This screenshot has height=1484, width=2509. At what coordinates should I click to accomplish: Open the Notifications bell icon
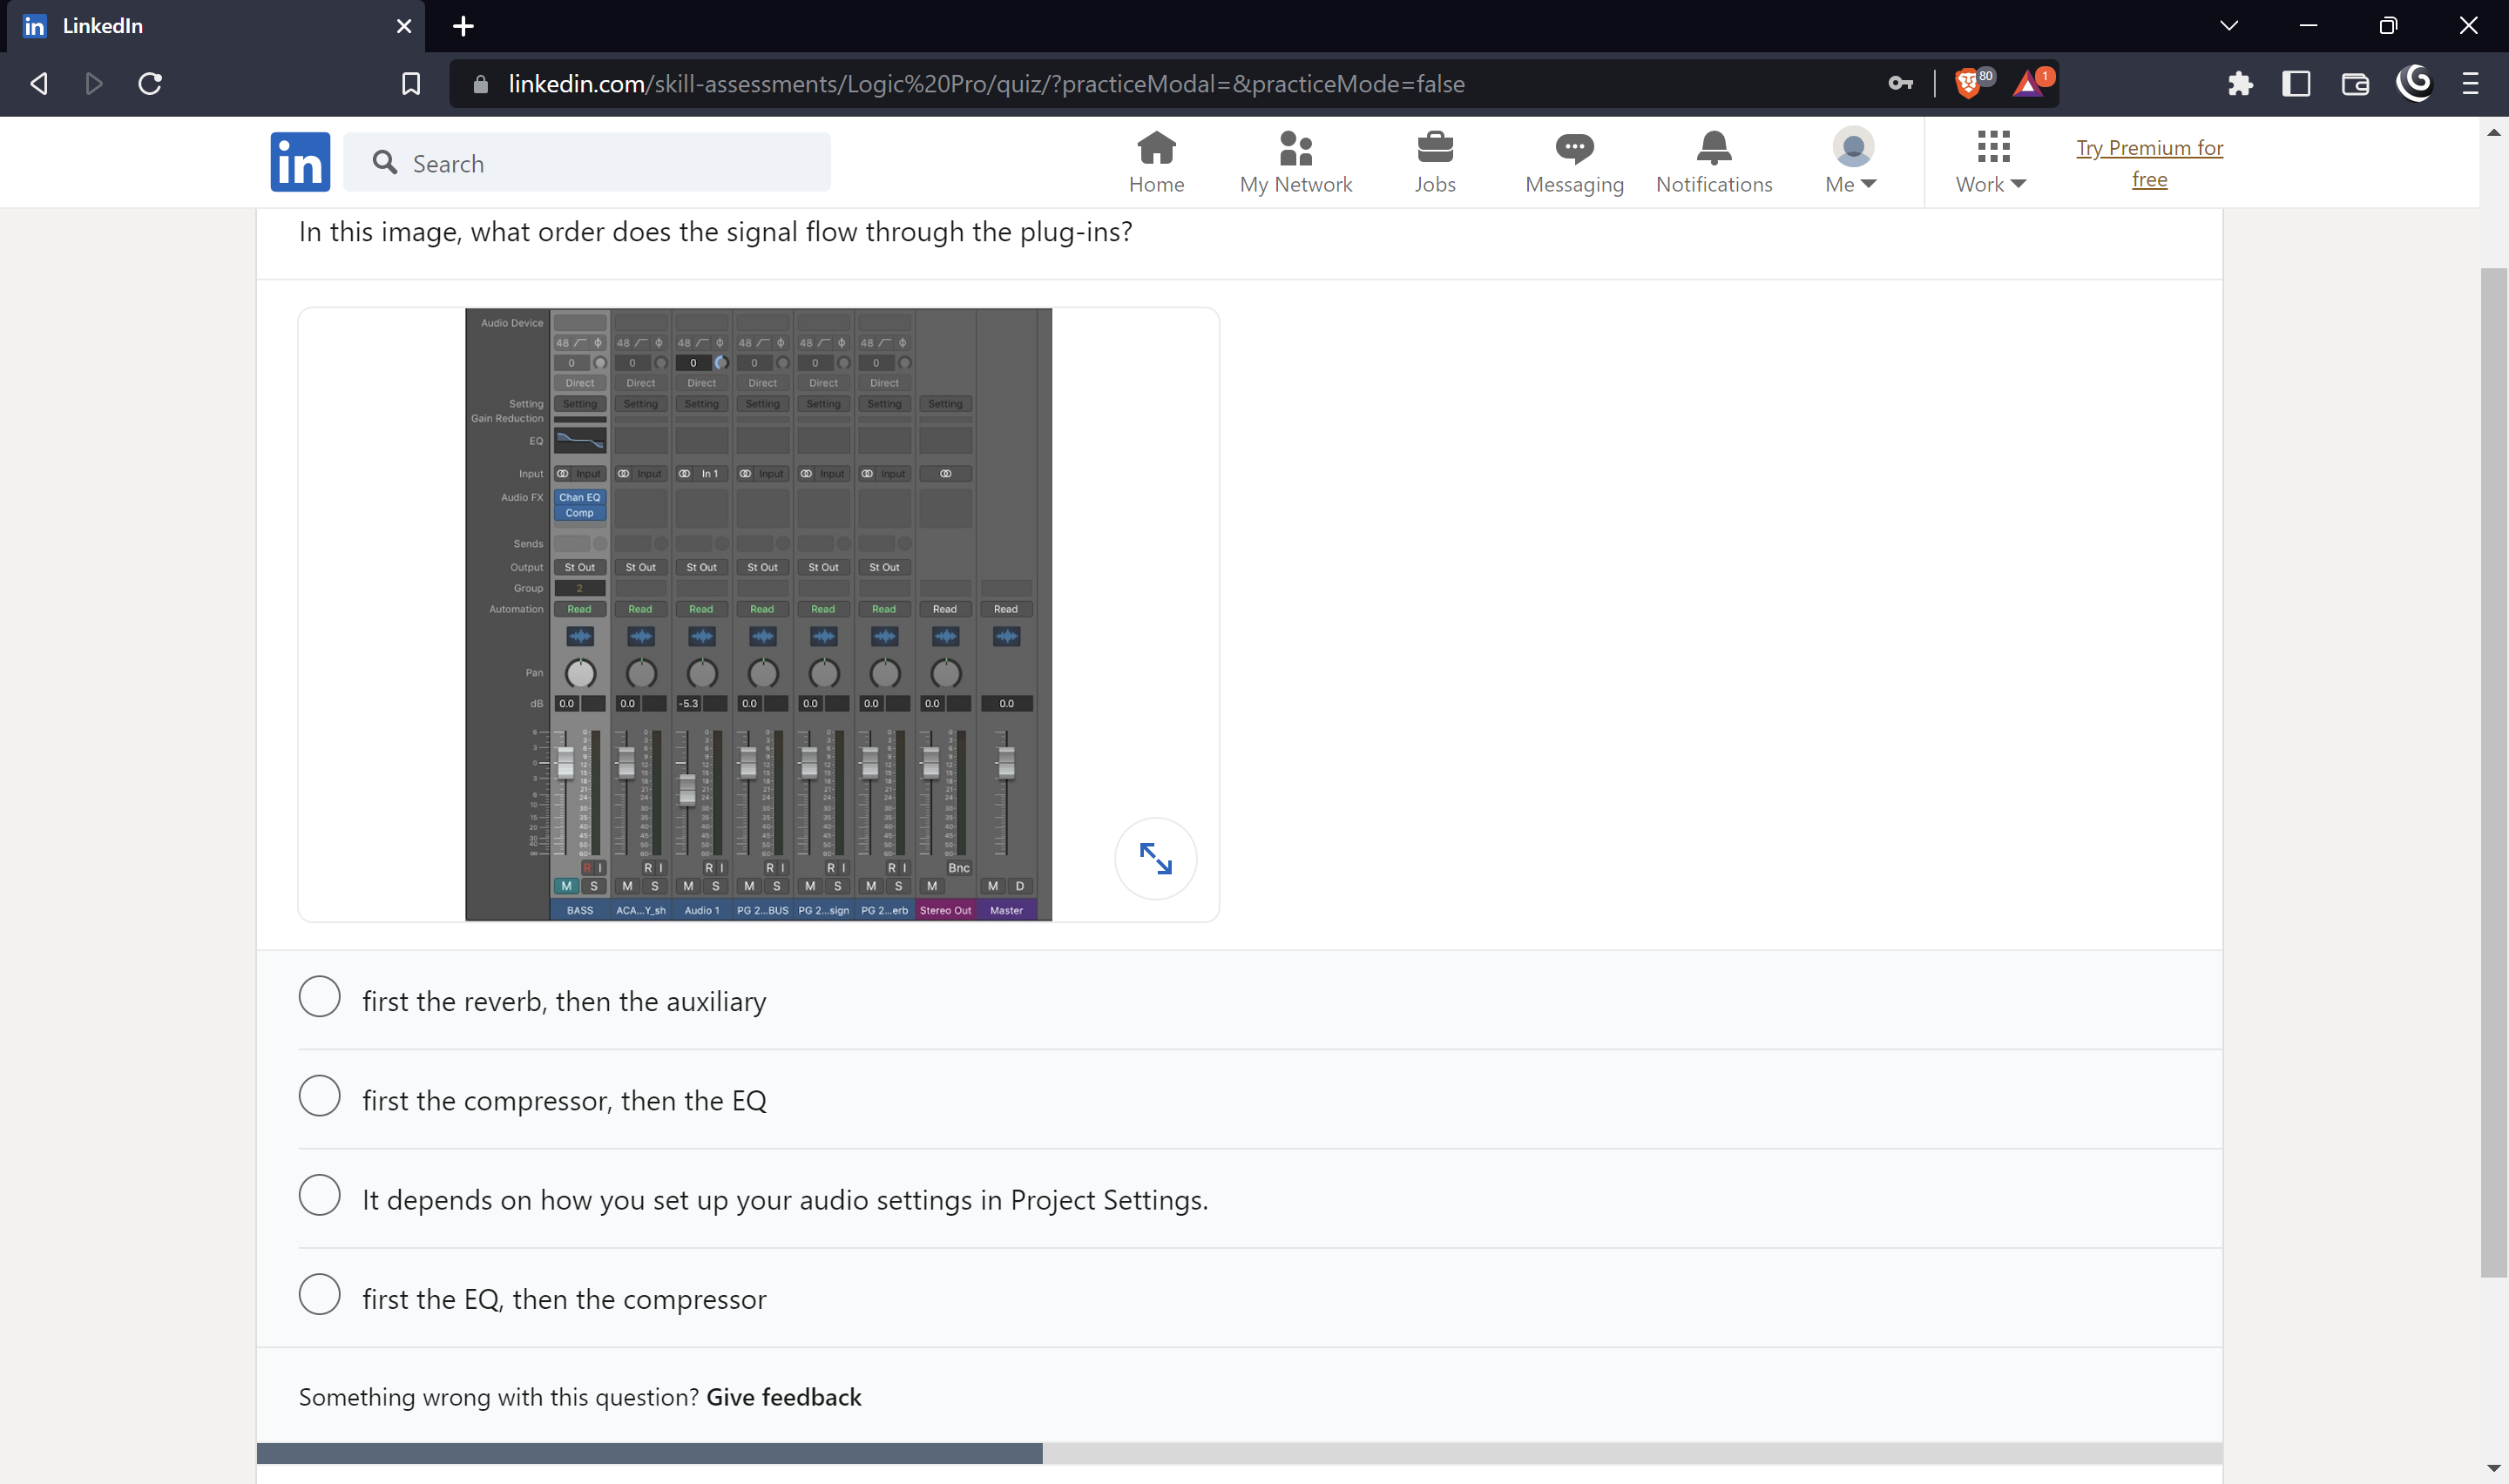point(1713,163)
